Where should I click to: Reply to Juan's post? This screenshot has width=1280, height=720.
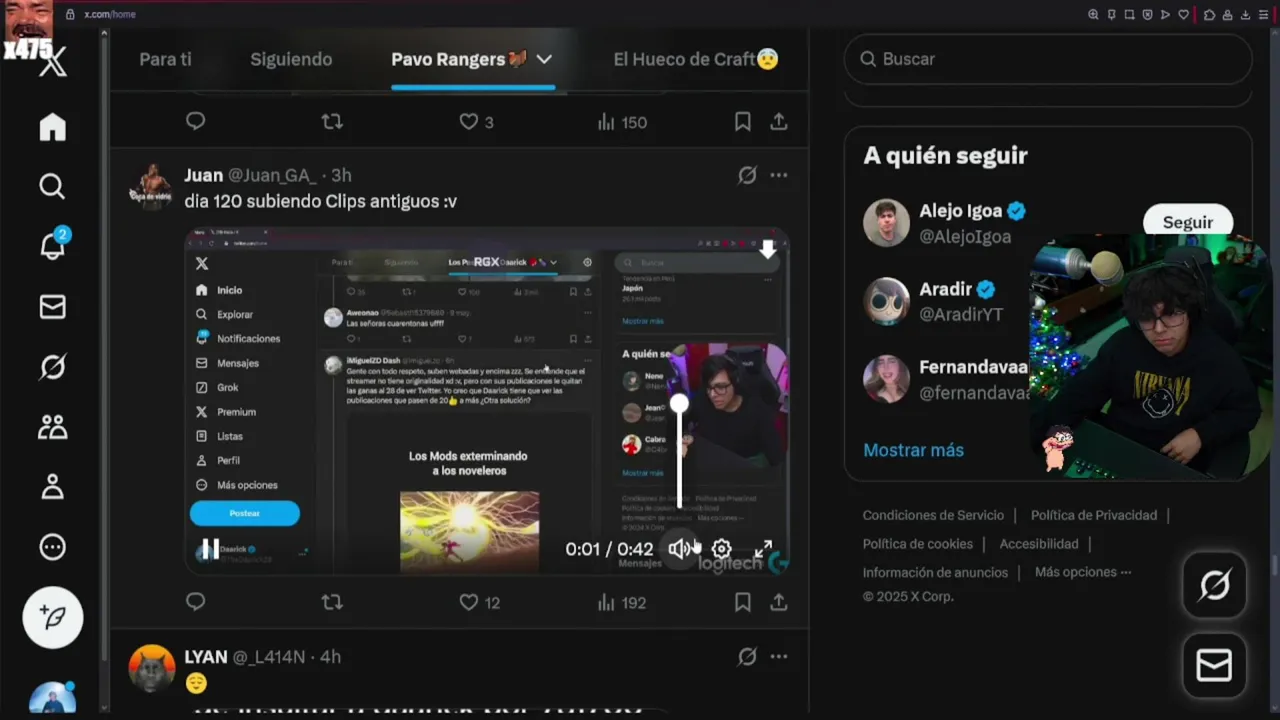tap(195, 602)
